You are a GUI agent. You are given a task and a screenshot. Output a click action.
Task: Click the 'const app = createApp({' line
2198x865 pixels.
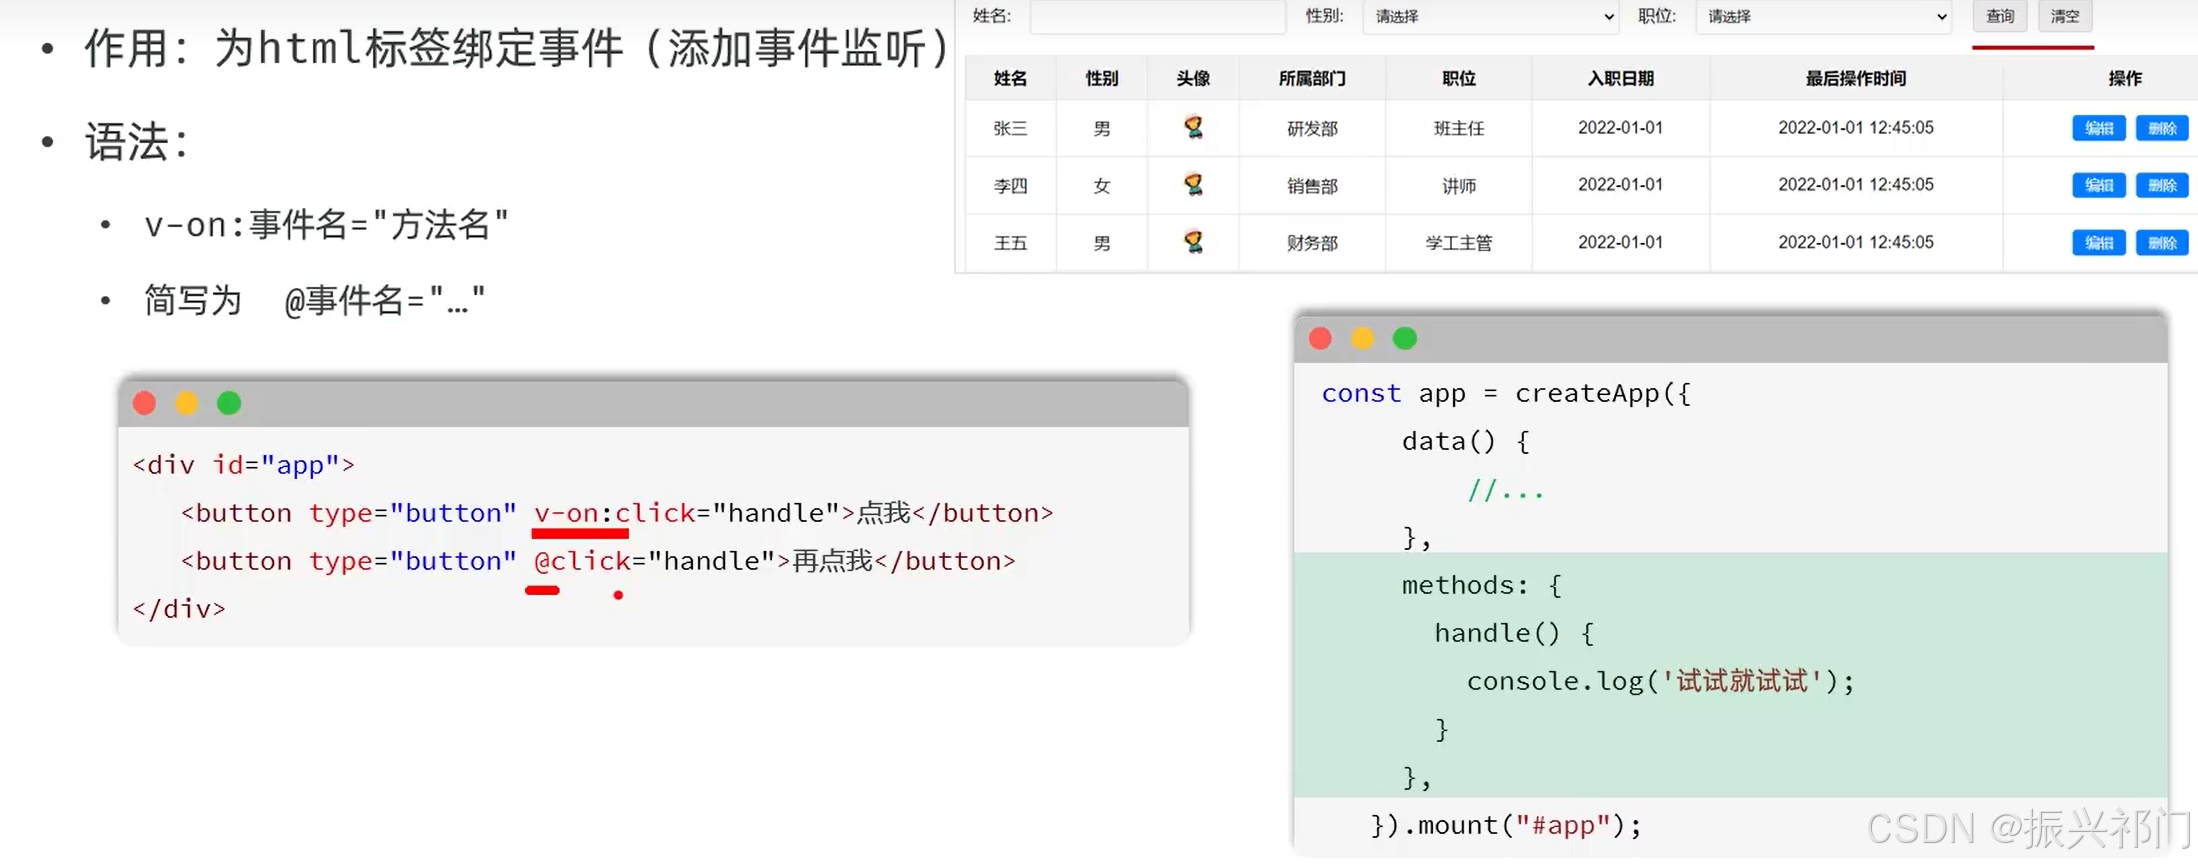click(x=1506, y=393)
